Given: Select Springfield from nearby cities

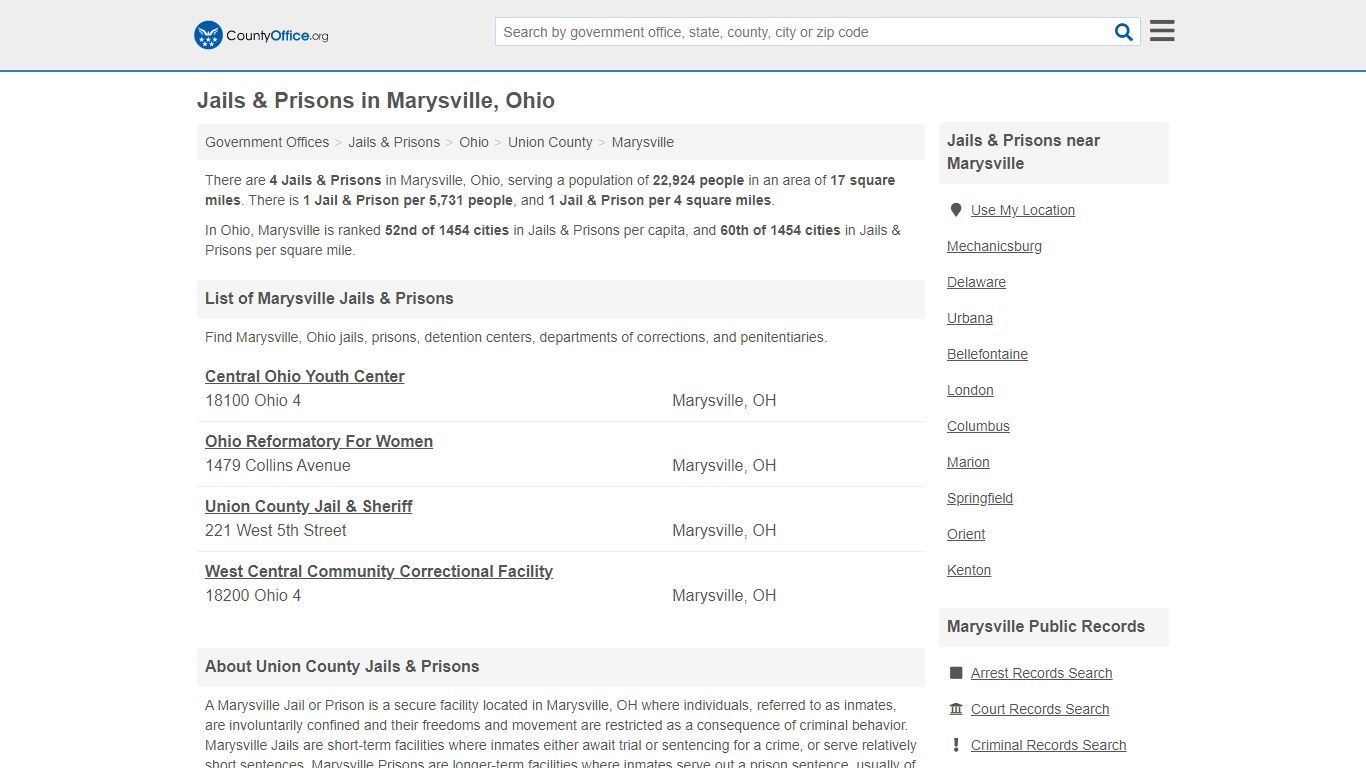Looking at the screenshot, I should [980, 498].
